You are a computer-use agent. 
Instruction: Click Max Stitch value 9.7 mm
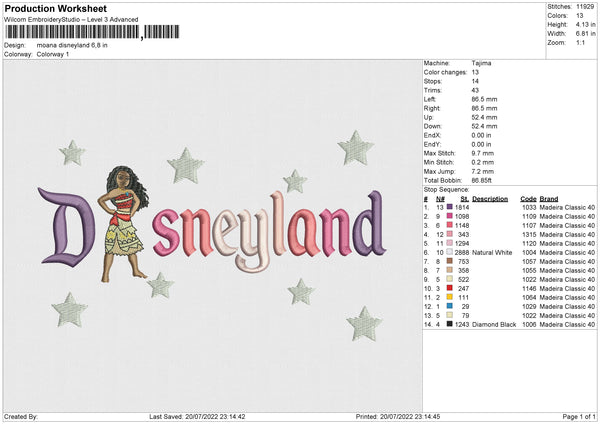483,153
